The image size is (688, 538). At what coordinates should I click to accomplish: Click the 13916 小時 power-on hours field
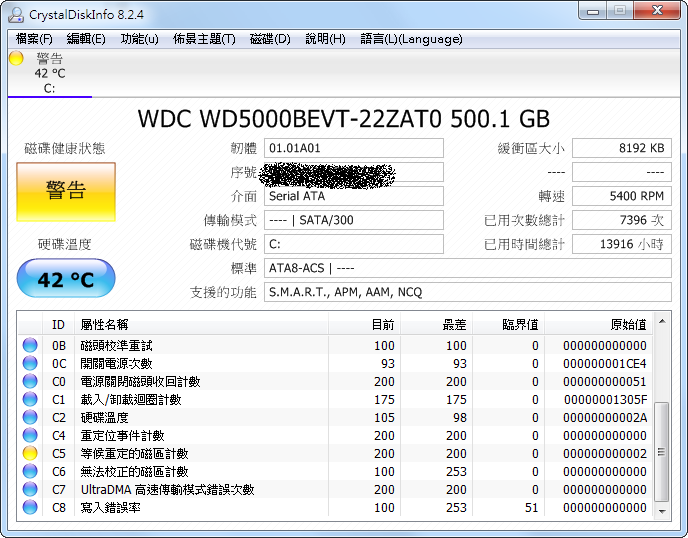(622, 244)
